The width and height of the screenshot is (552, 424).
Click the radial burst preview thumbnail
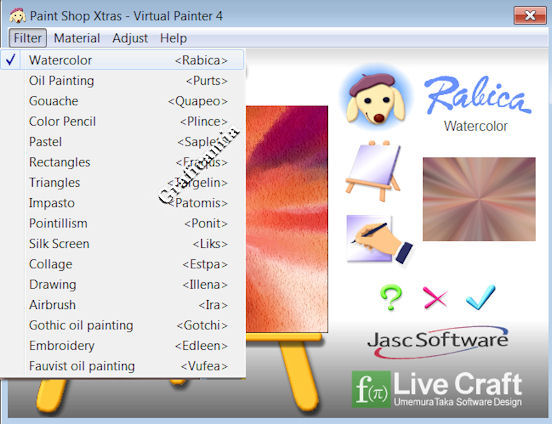479,199
